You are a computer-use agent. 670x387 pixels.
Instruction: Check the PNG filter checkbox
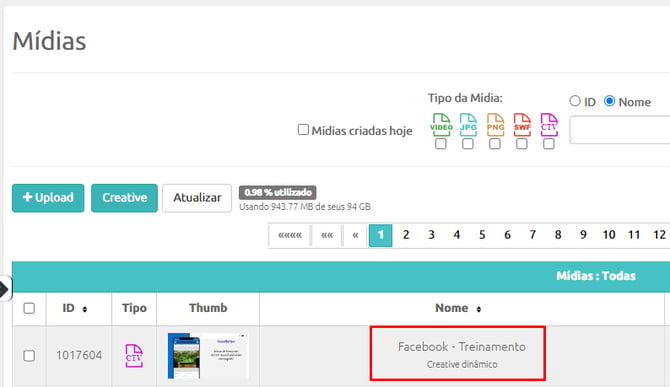point(495,144)
